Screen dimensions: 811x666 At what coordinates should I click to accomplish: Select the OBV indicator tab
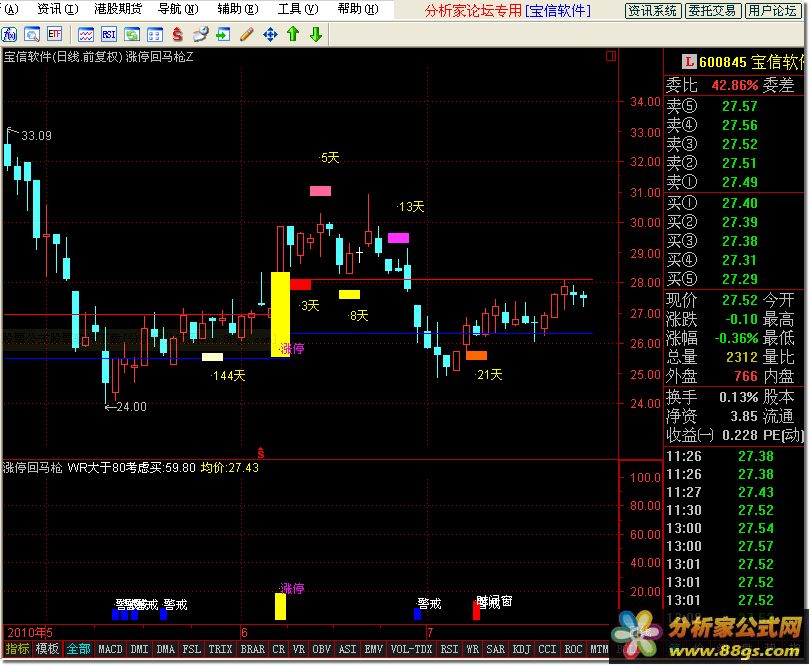point(322,648)
